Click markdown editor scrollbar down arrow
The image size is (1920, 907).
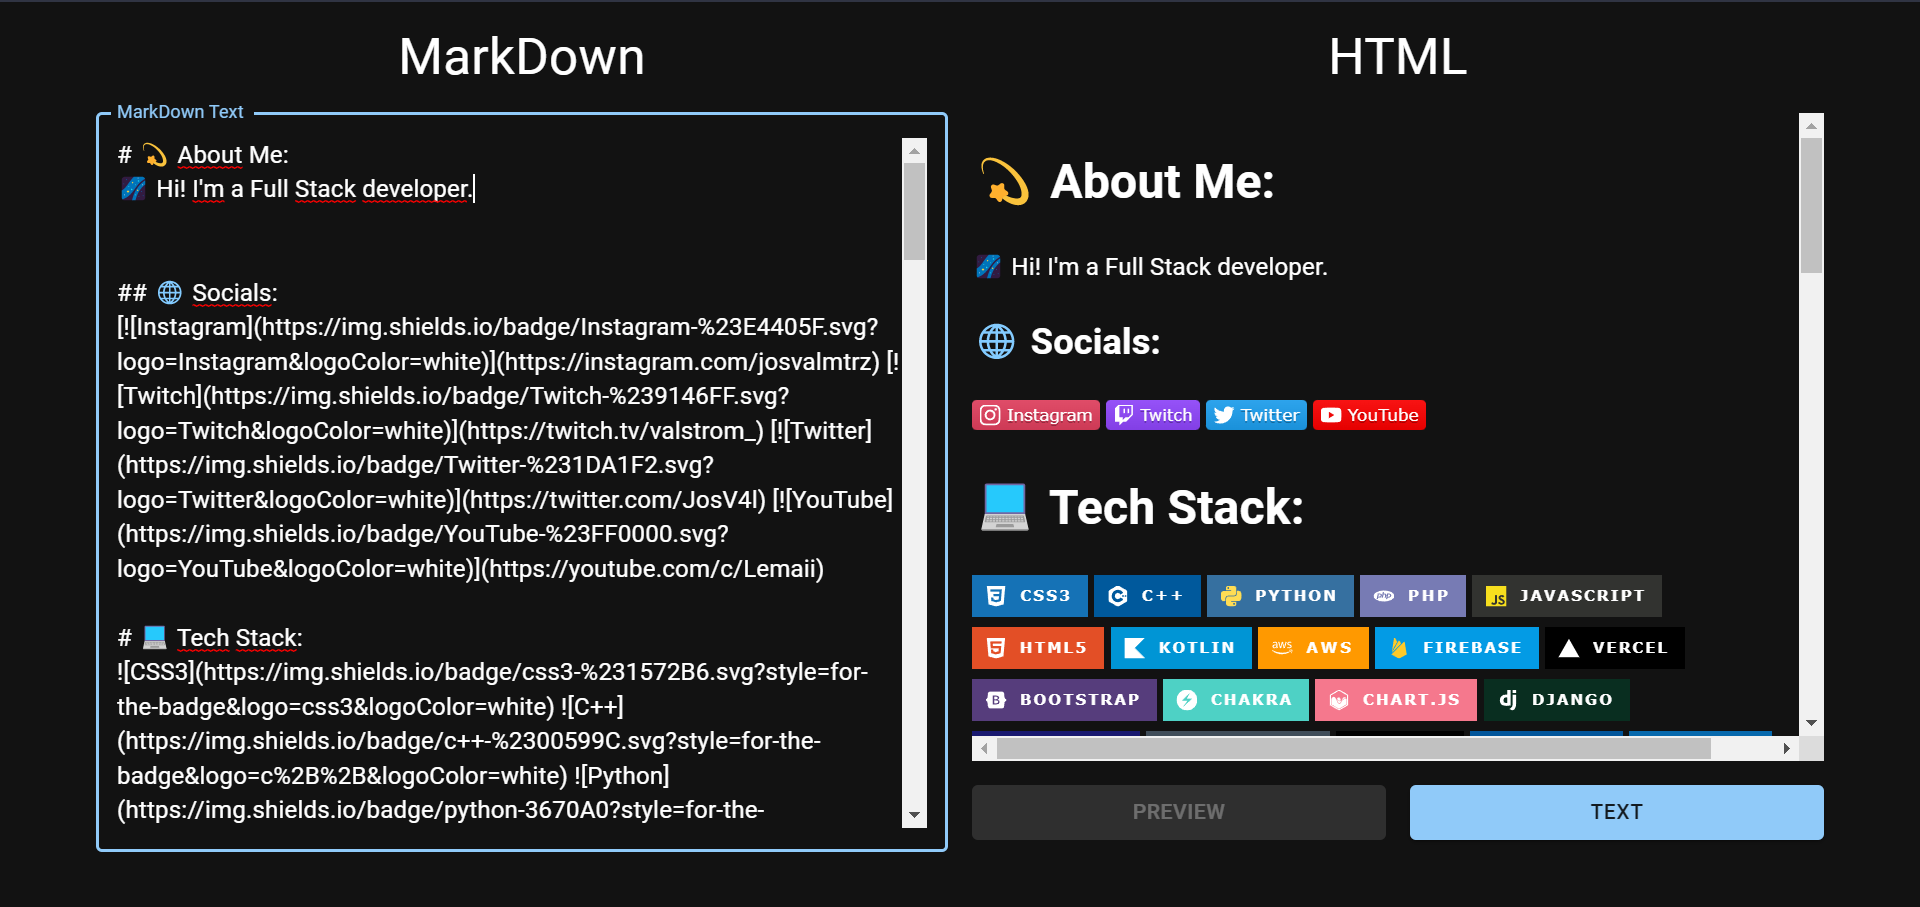(914, 816)
